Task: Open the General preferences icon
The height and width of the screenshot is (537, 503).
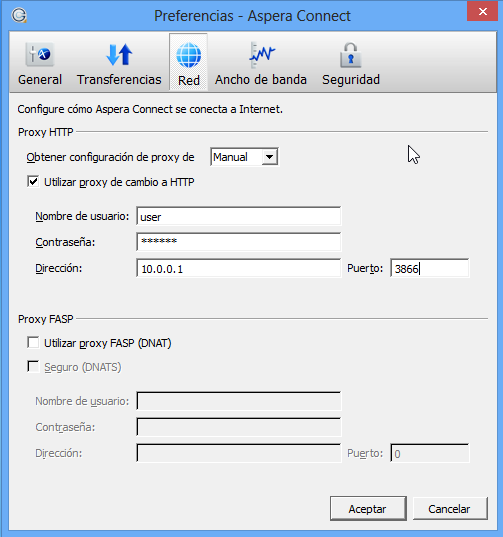Action: coord(40,54)
